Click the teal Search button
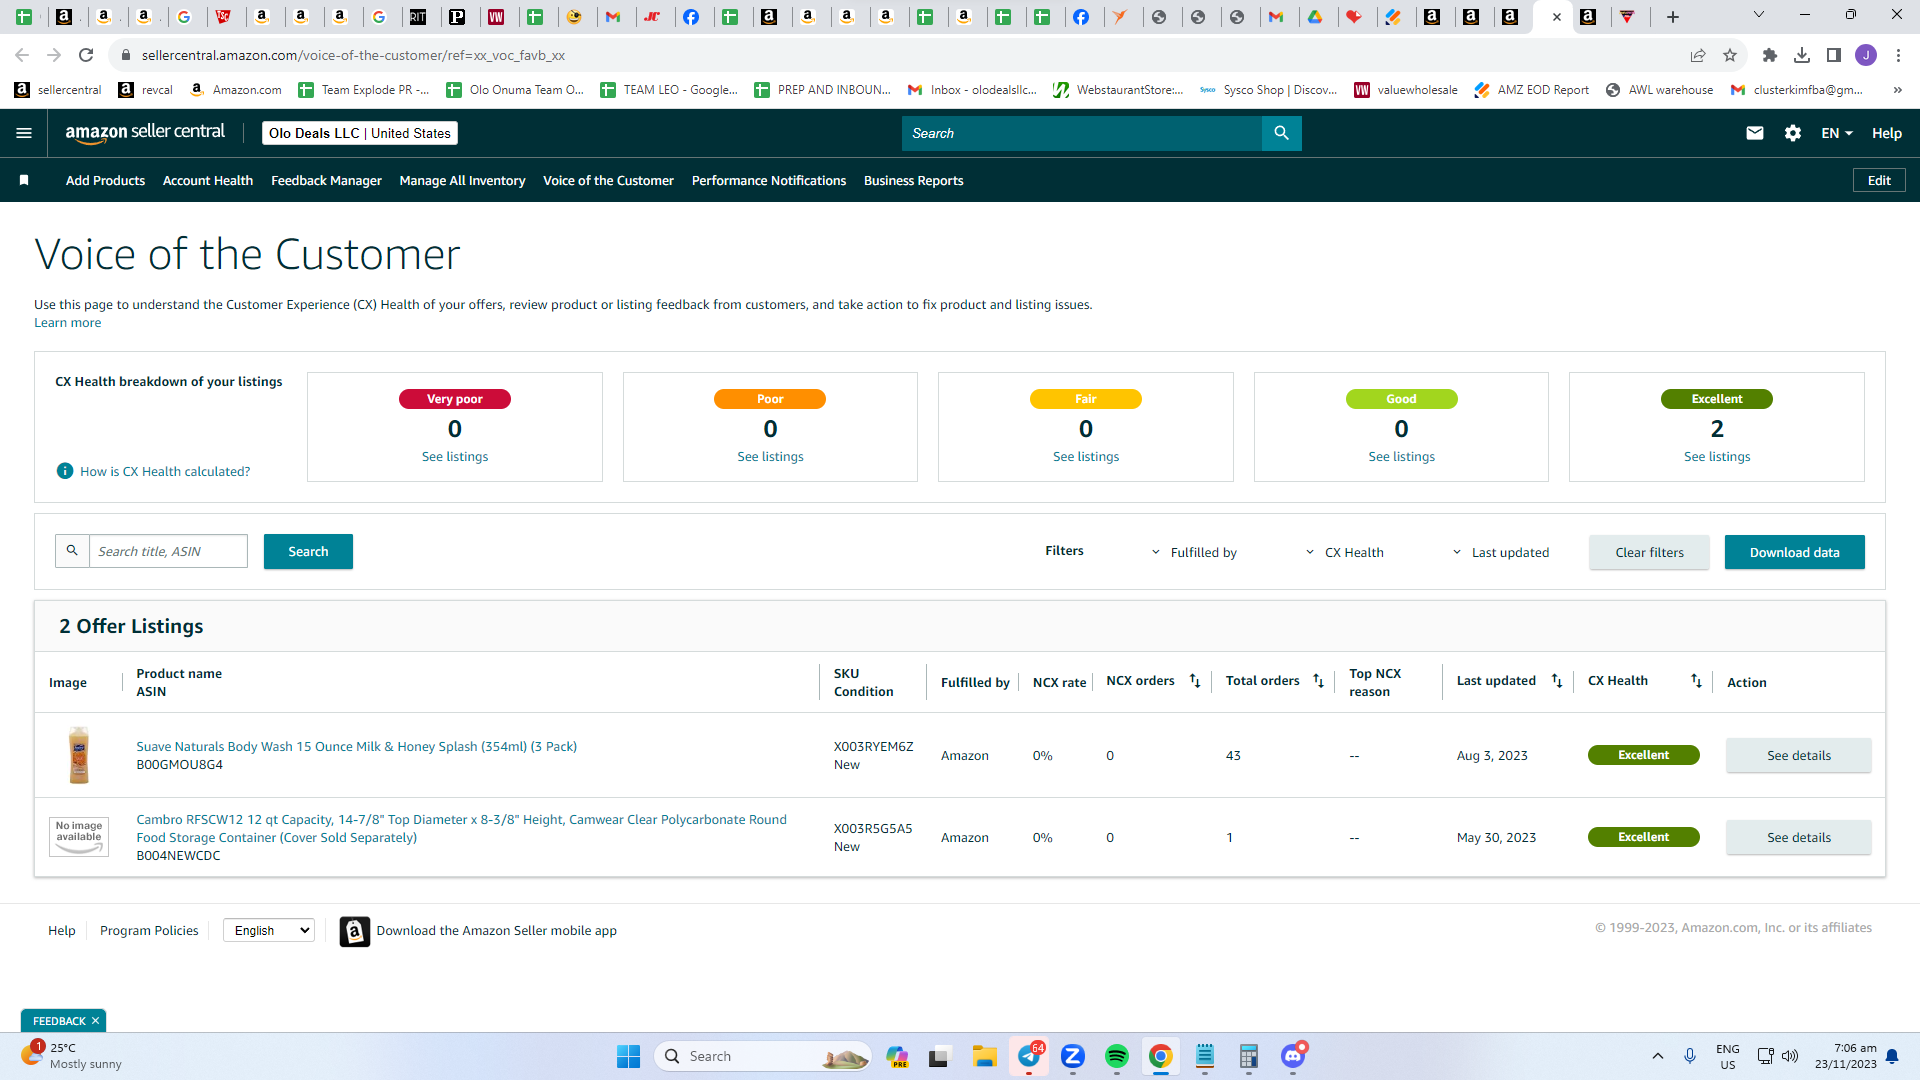This screenshot has height=1080, width=1920. point(308,551)
